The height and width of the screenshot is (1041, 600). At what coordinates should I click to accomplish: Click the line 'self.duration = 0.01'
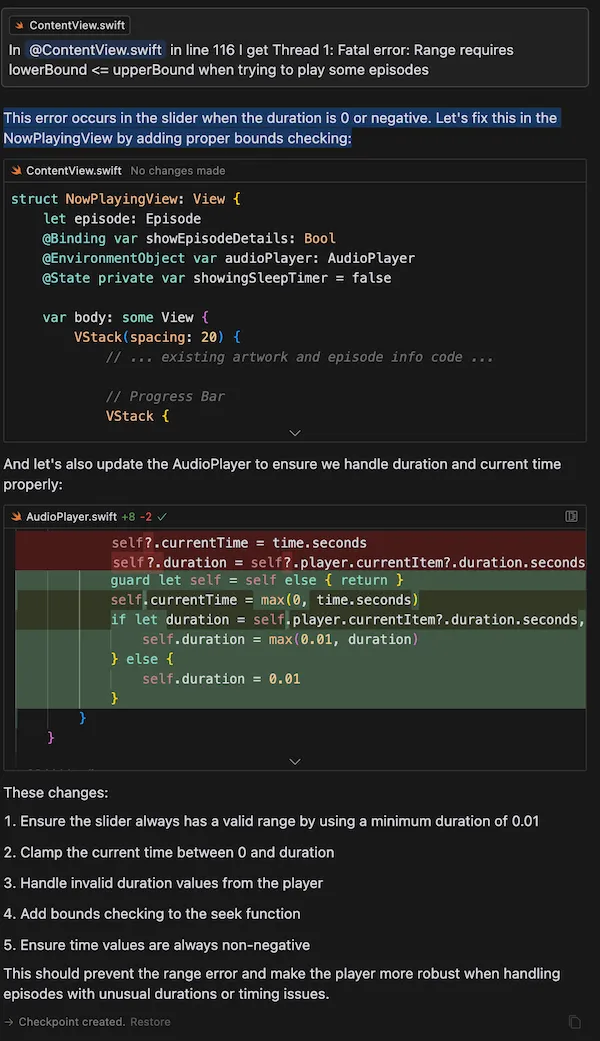(x=221, y=679)
